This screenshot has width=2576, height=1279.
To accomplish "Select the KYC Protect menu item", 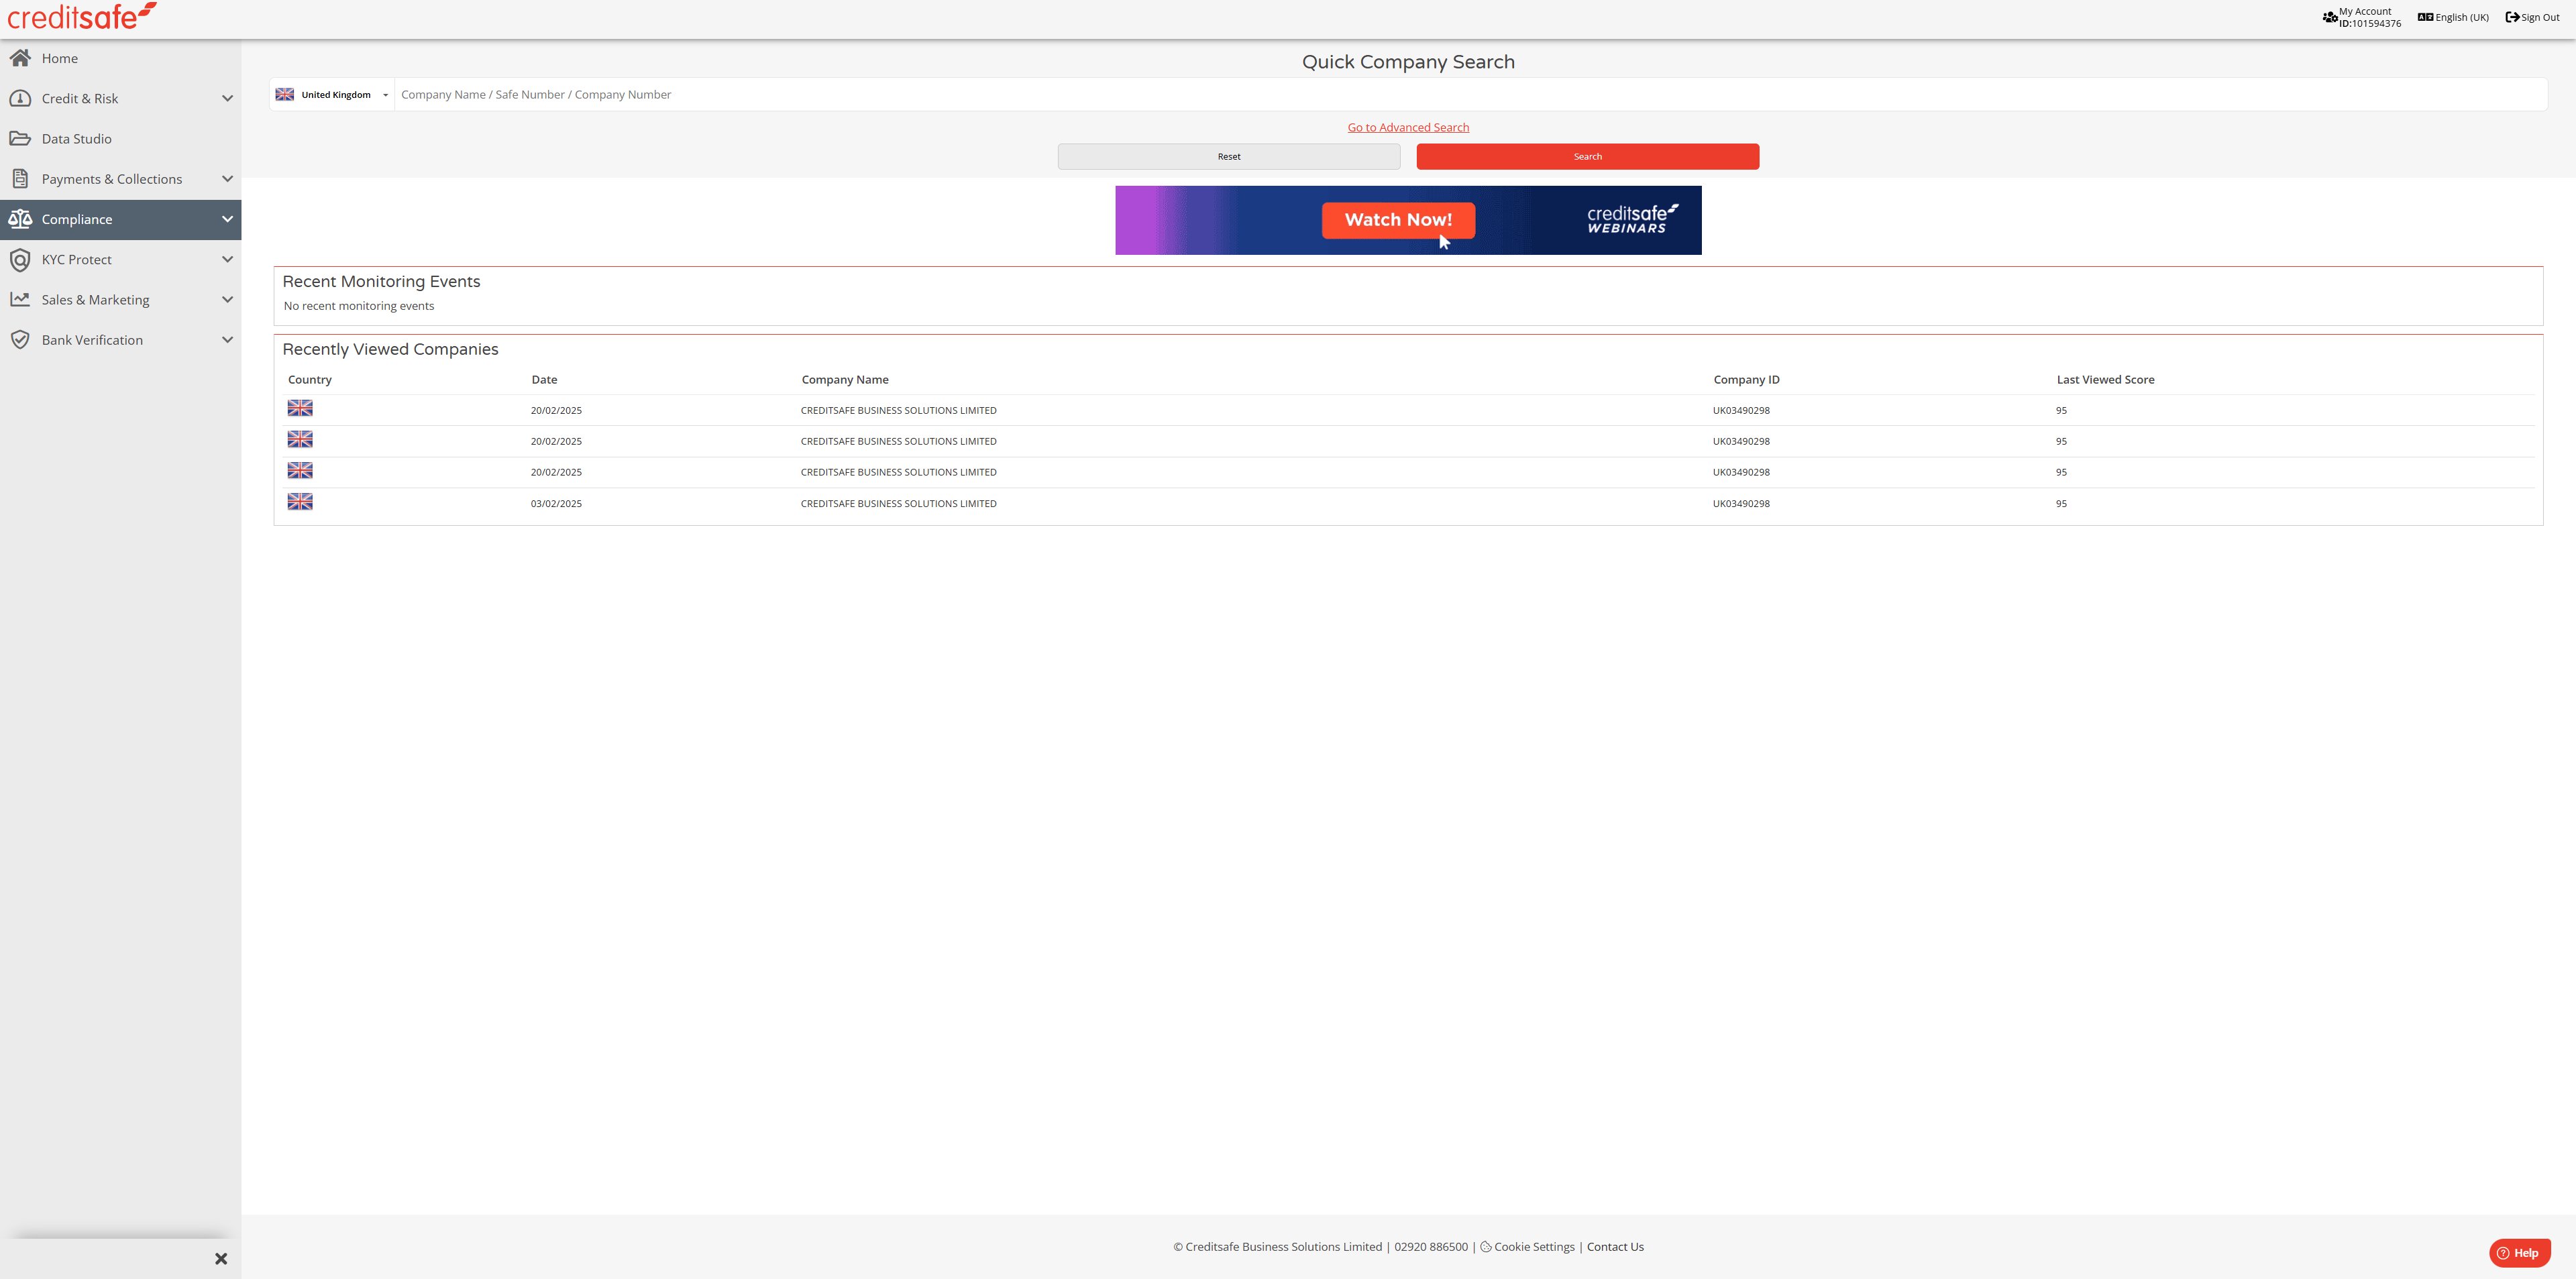I will click(x=120, y=260).
